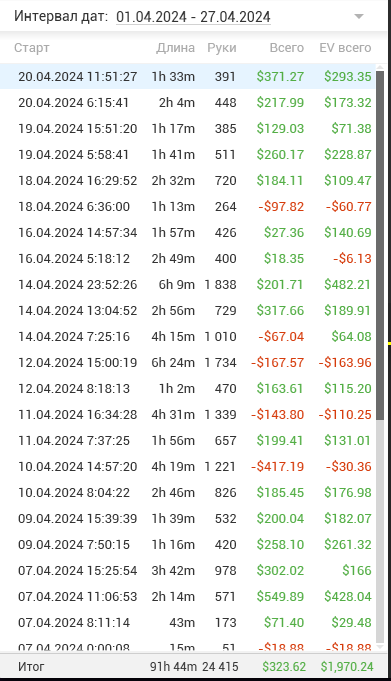This screenshot has height=681, width=391.
Task: Sort by the Всего column header
Action: click(287, 48)
